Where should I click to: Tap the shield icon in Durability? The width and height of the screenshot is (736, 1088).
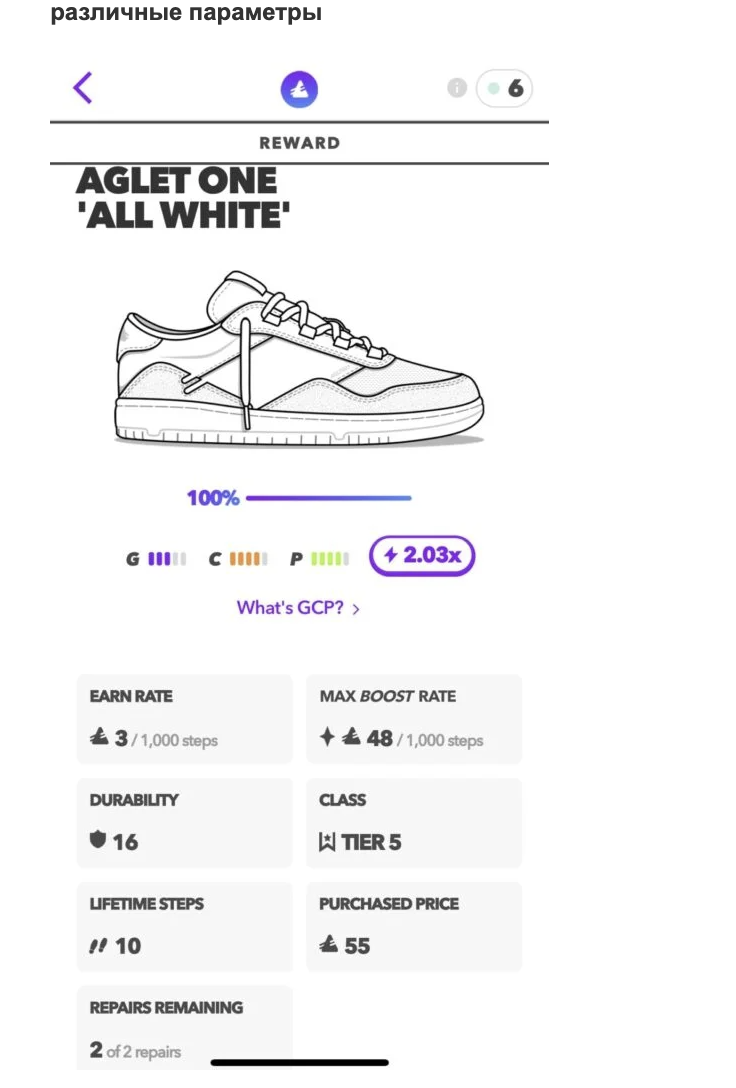click(x=98, y=840)
